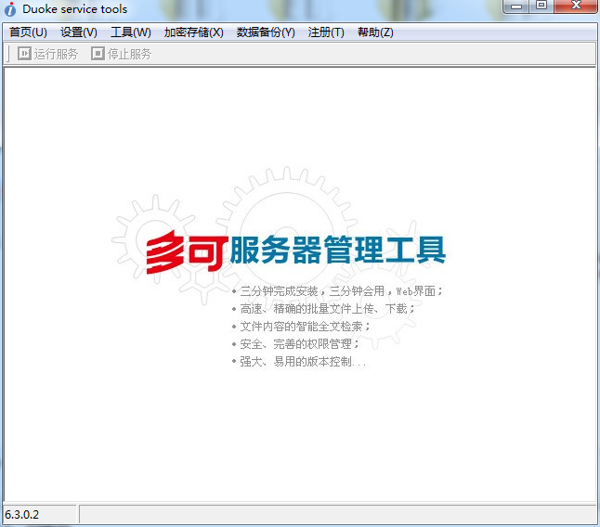Open the 加密存储(X) menu
The image size is (600, 527).
(194, 32)
